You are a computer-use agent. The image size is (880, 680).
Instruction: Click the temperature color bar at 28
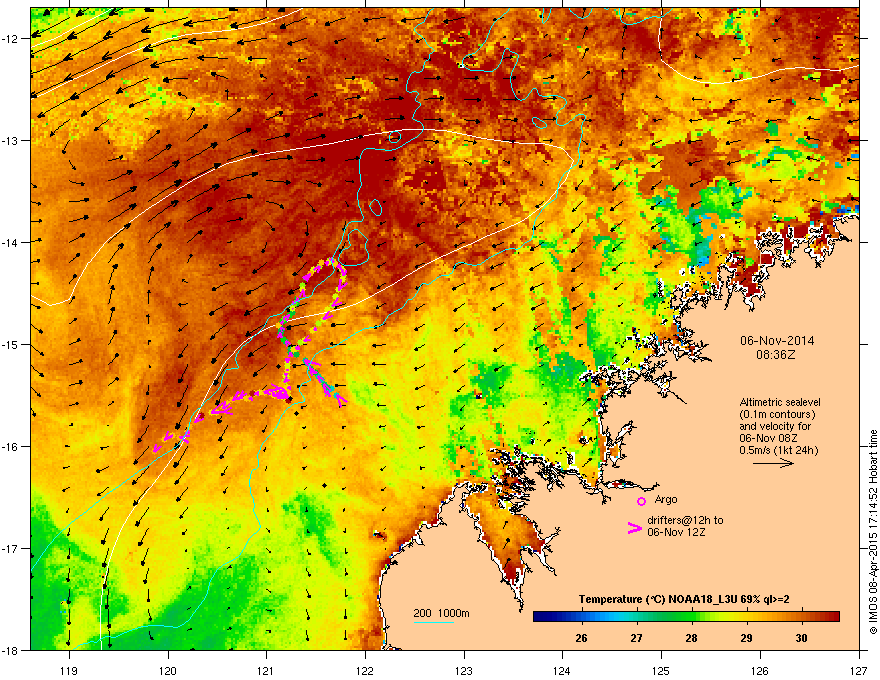coord(692,617)
